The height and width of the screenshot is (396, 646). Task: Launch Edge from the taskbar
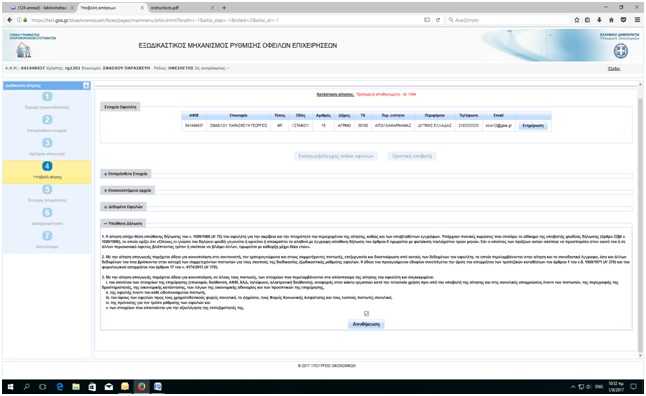pyautogui.click(x=60, y=387)
